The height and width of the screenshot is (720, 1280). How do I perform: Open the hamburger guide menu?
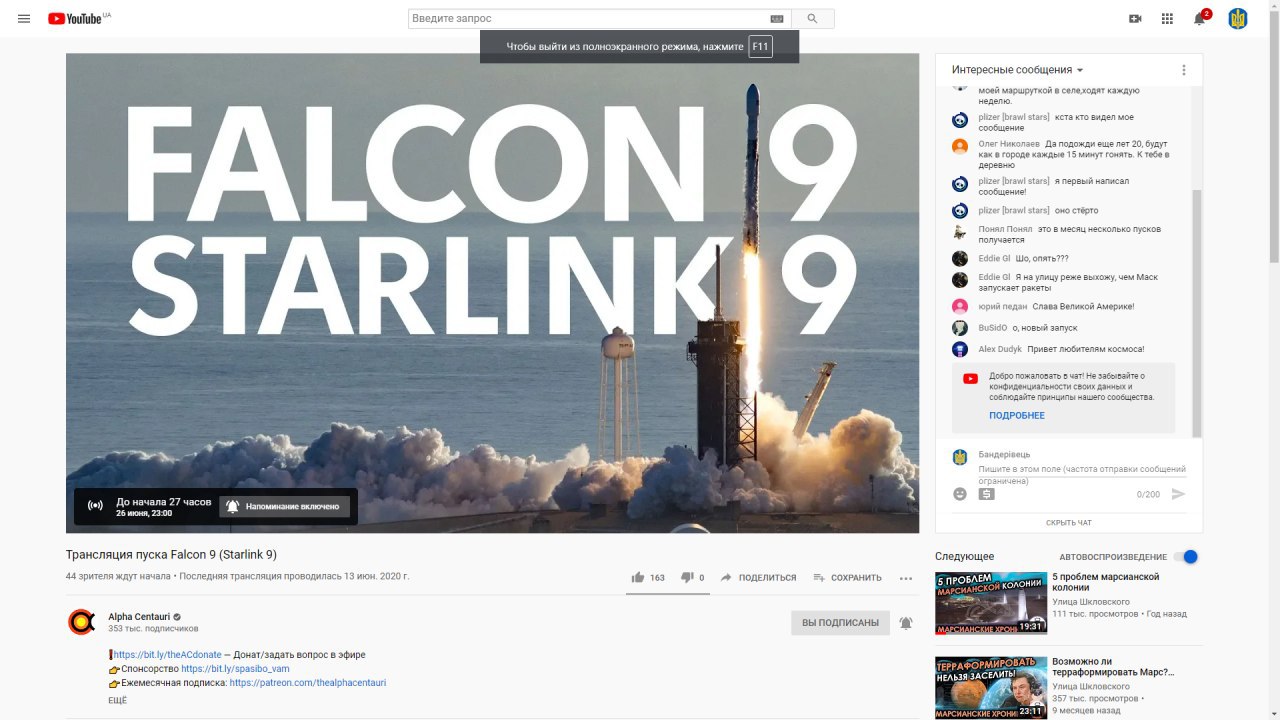[x=24, y=18]
